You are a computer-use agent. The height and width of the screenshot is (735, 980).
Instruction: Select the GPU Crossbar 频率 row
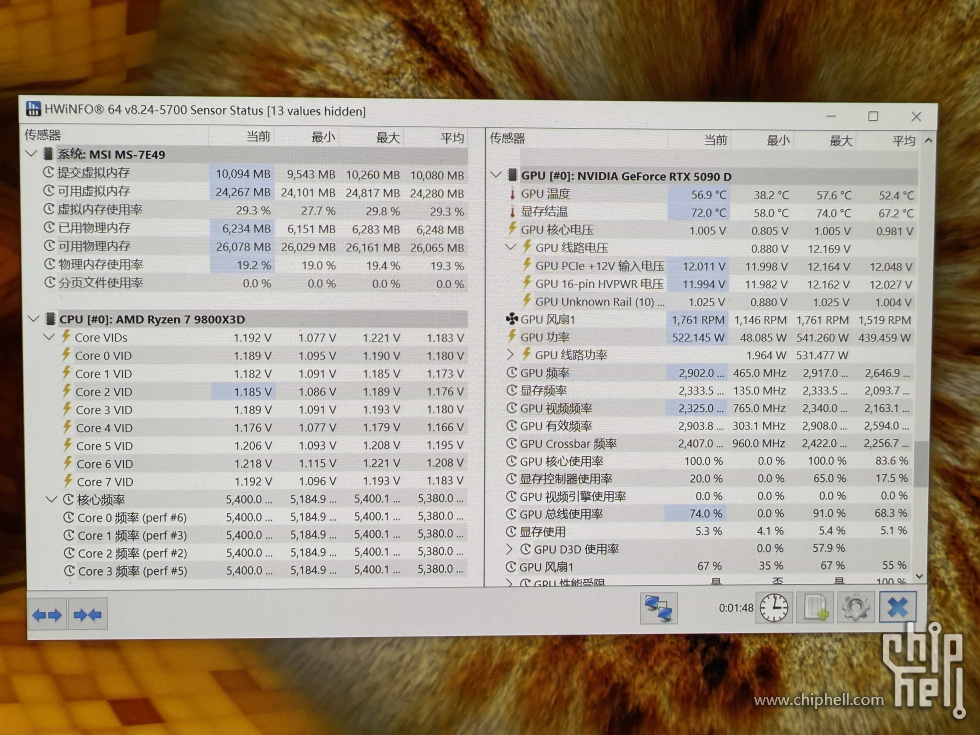pyautogui.click(x=708, y=443)
